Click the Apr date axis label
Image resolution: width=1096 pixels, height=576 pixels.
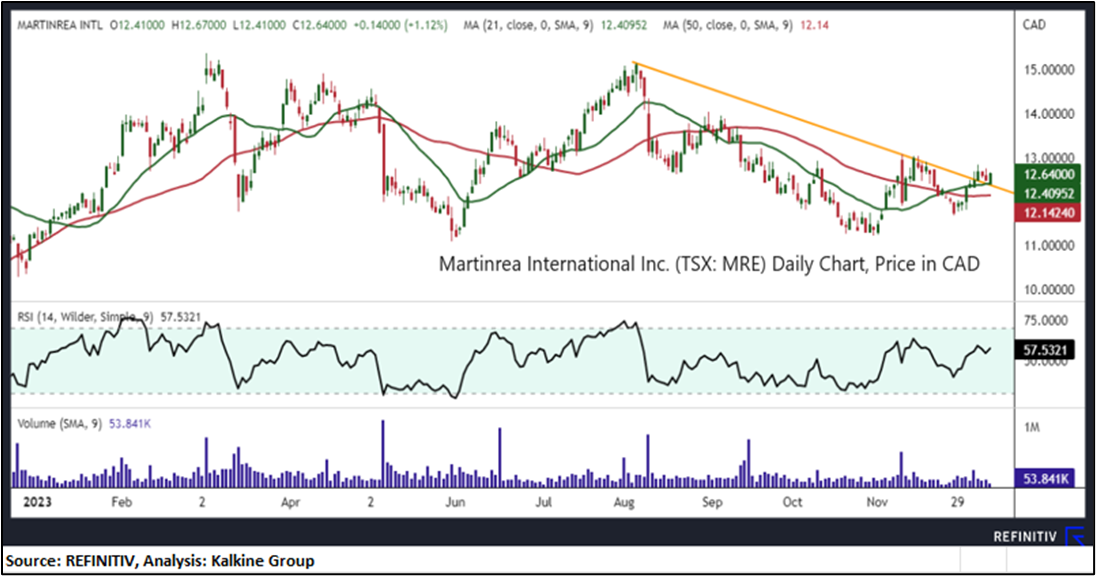coord(290,502)
